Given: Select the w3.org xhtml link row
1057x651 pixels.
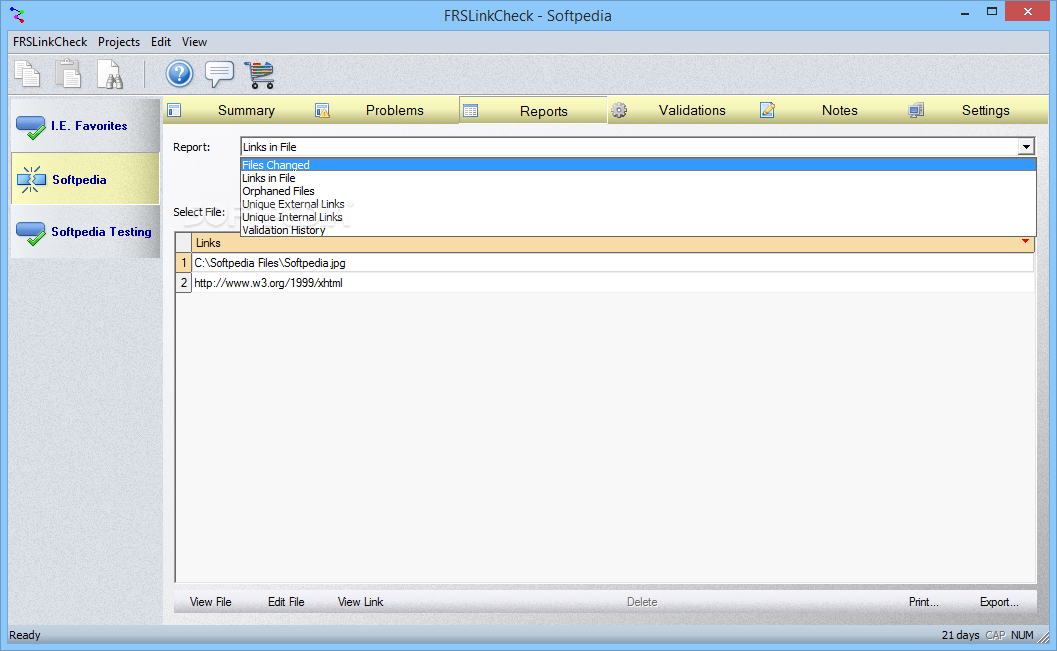Looking at the screenshot, I should click(613, 283).
